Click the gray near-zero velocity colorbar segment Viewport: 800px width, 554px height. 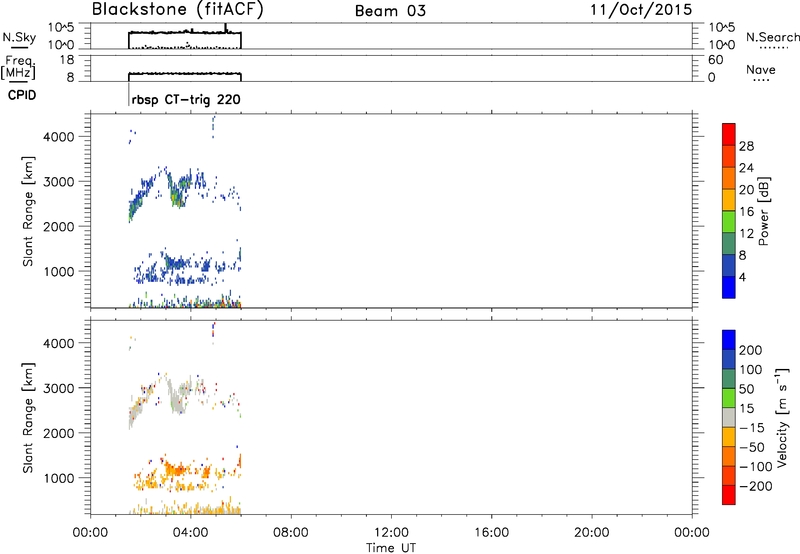729,417
